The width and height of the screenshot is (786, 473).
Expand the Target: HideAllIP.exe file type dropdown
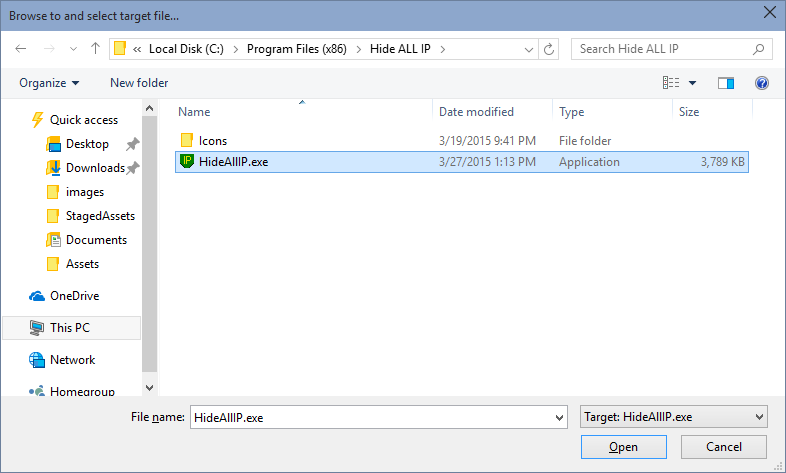click(x=673, y=417)
